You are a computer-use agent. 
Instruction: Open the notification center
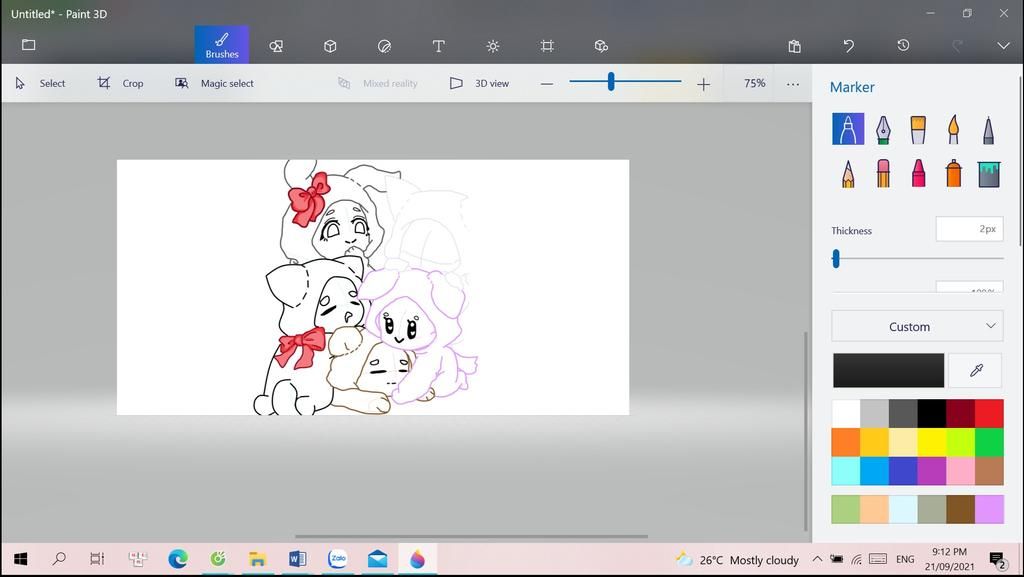click(997, 560)
